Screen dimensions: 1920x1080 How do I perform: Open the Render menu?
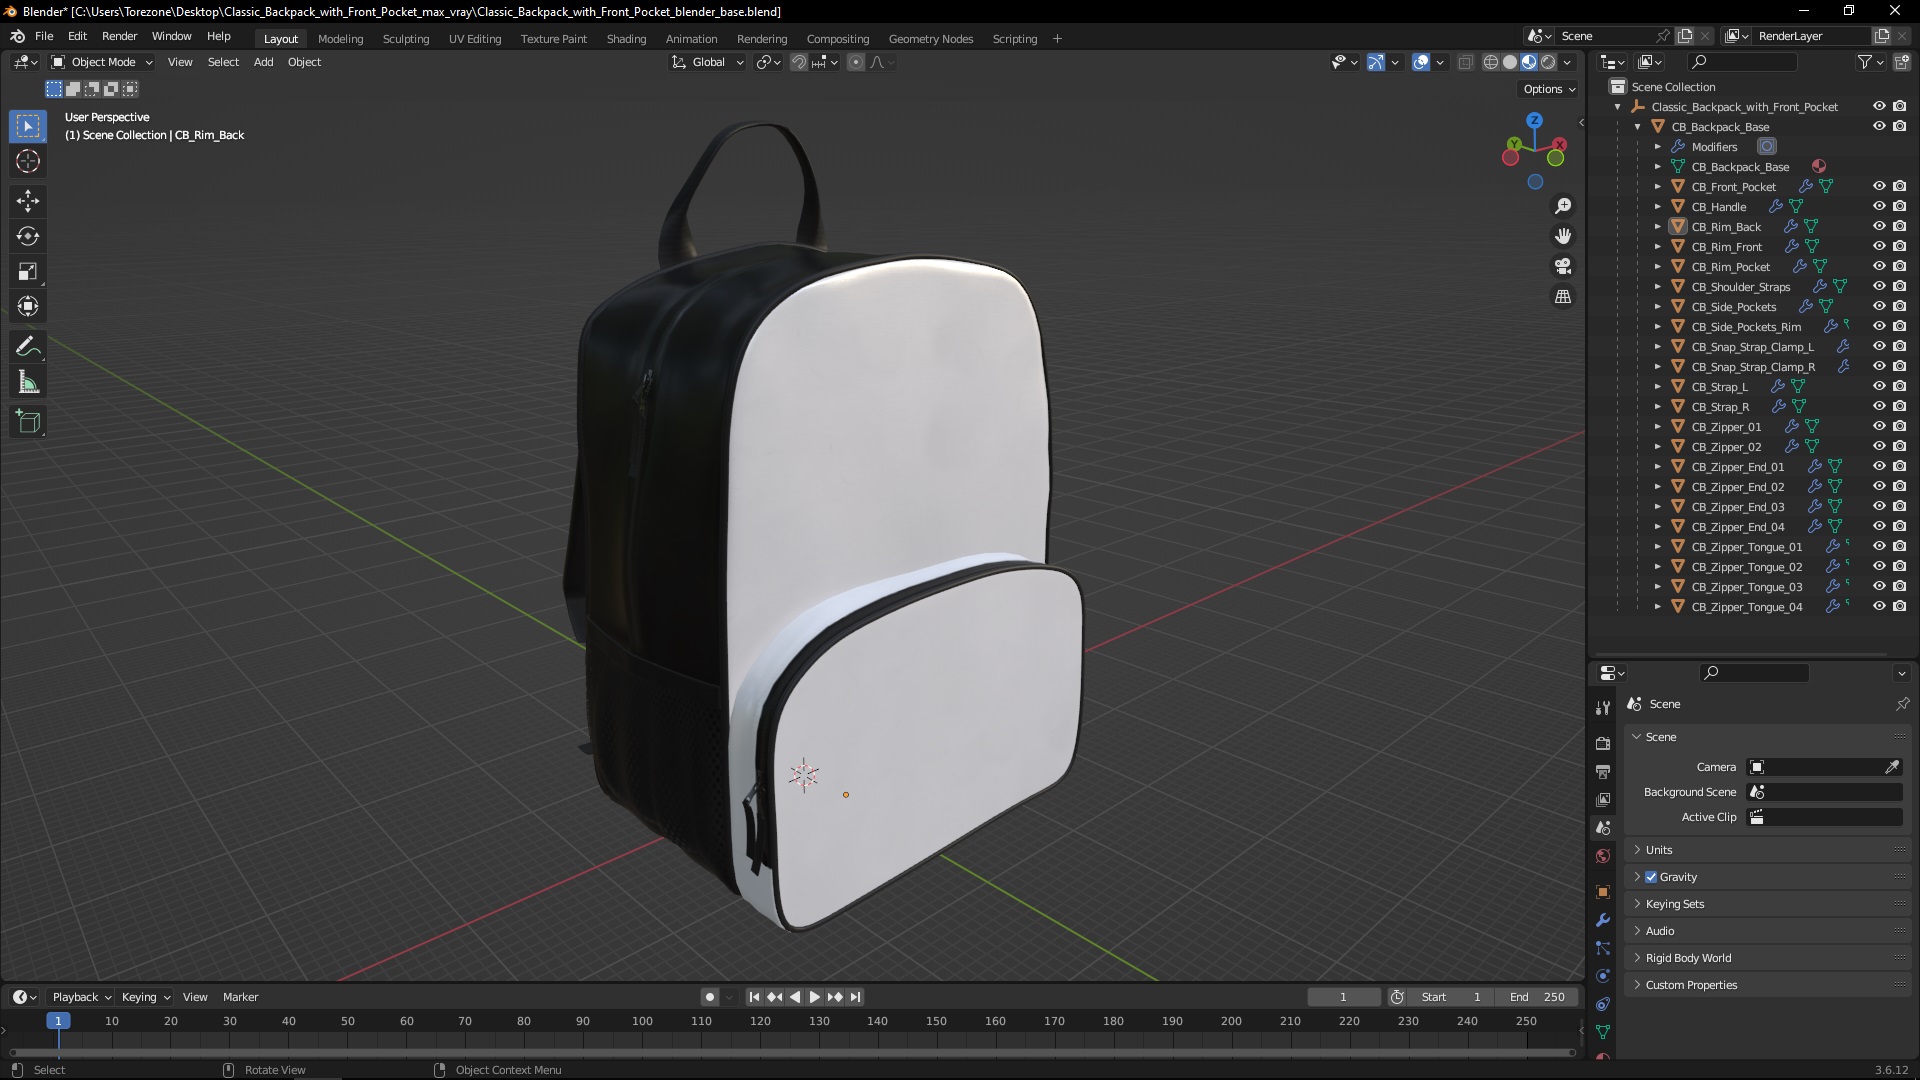pyautogui.click(x=119, y=36)
